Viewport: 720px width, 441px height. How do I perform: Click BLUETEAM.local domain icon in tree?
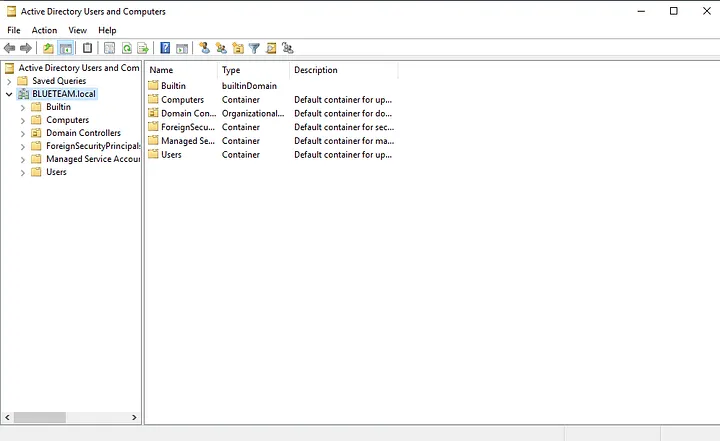tap(23, 94)
